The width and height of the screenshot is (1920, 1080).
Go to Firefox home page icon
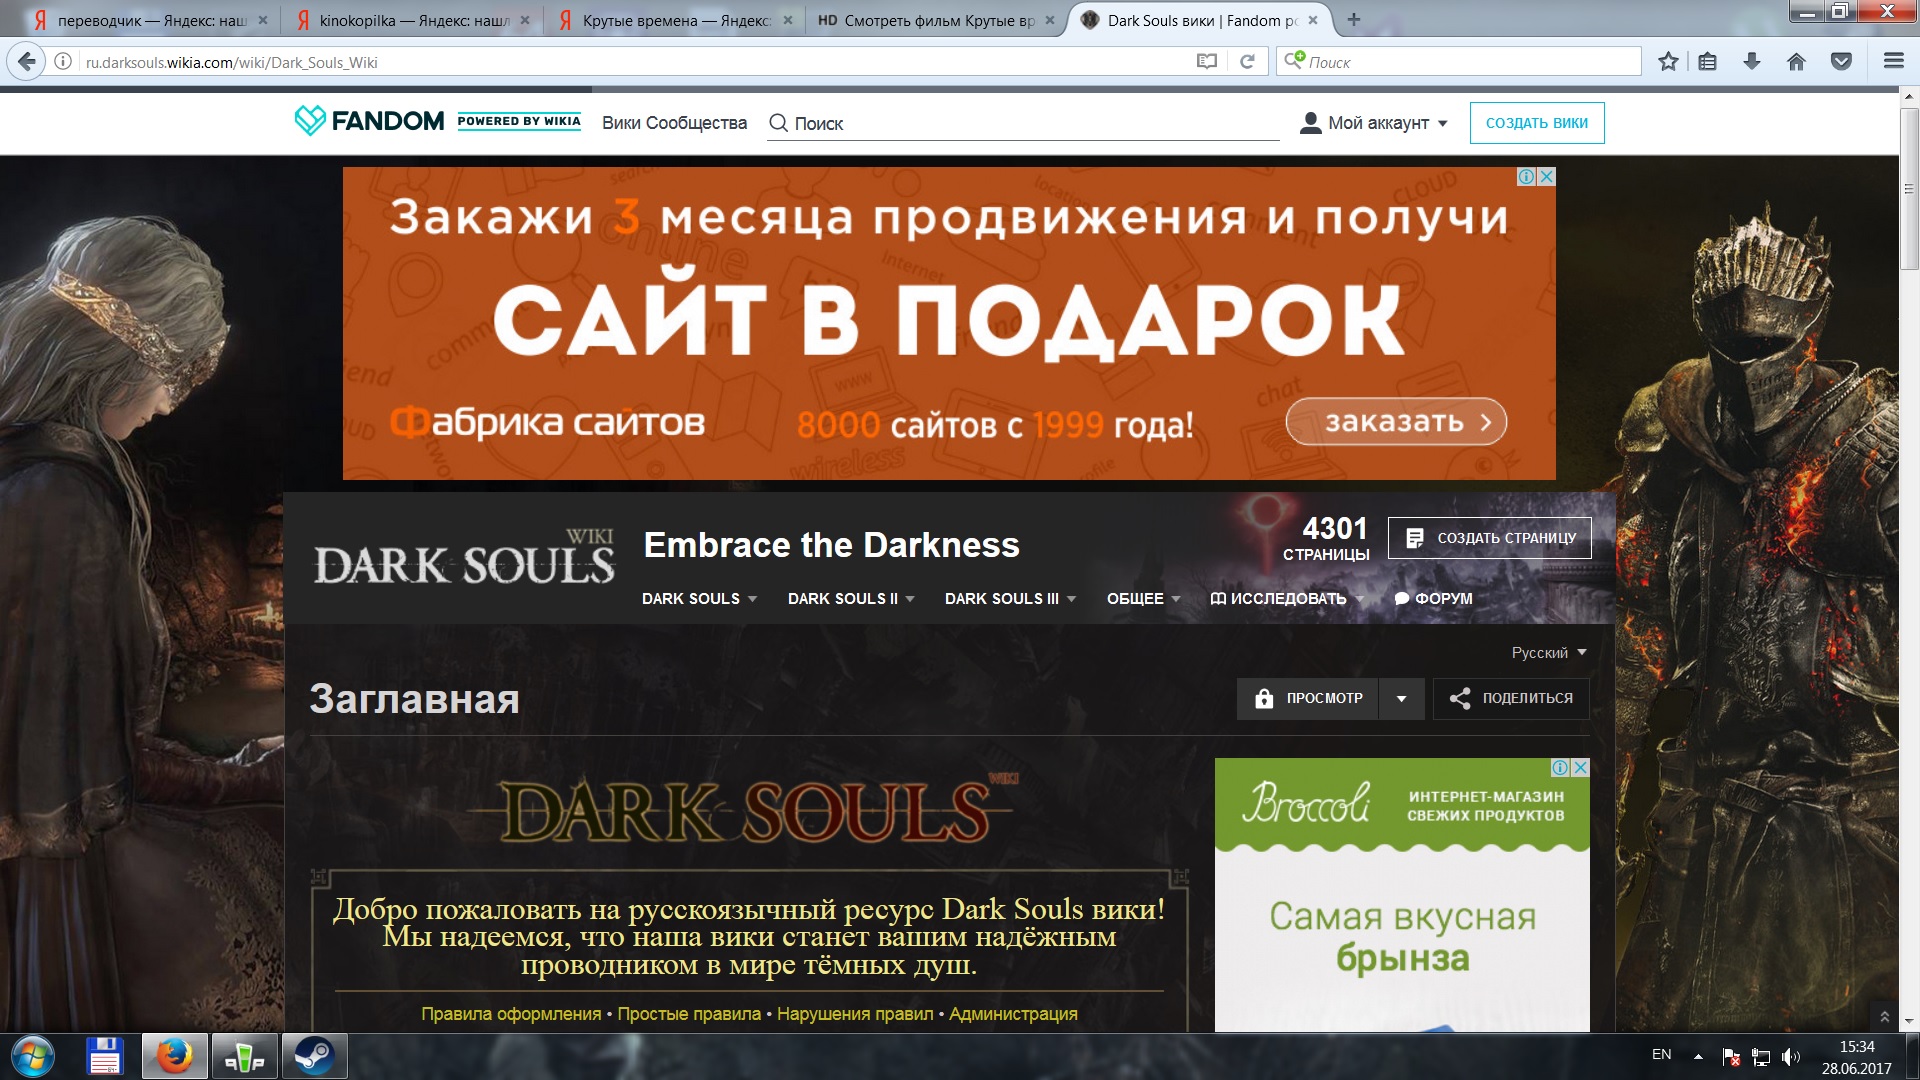pos(1796,62)
